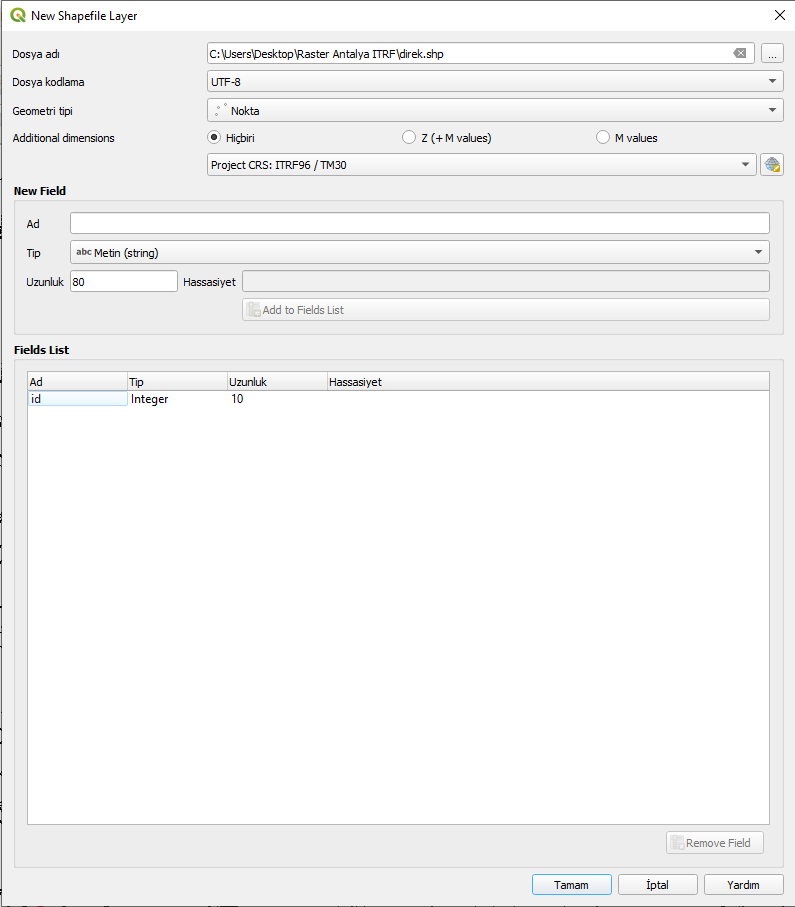Open help with the Yardım button
Image resolution: width=795 pixels, height=907 pixels.
pyautogui.click(x=744, y=885)
